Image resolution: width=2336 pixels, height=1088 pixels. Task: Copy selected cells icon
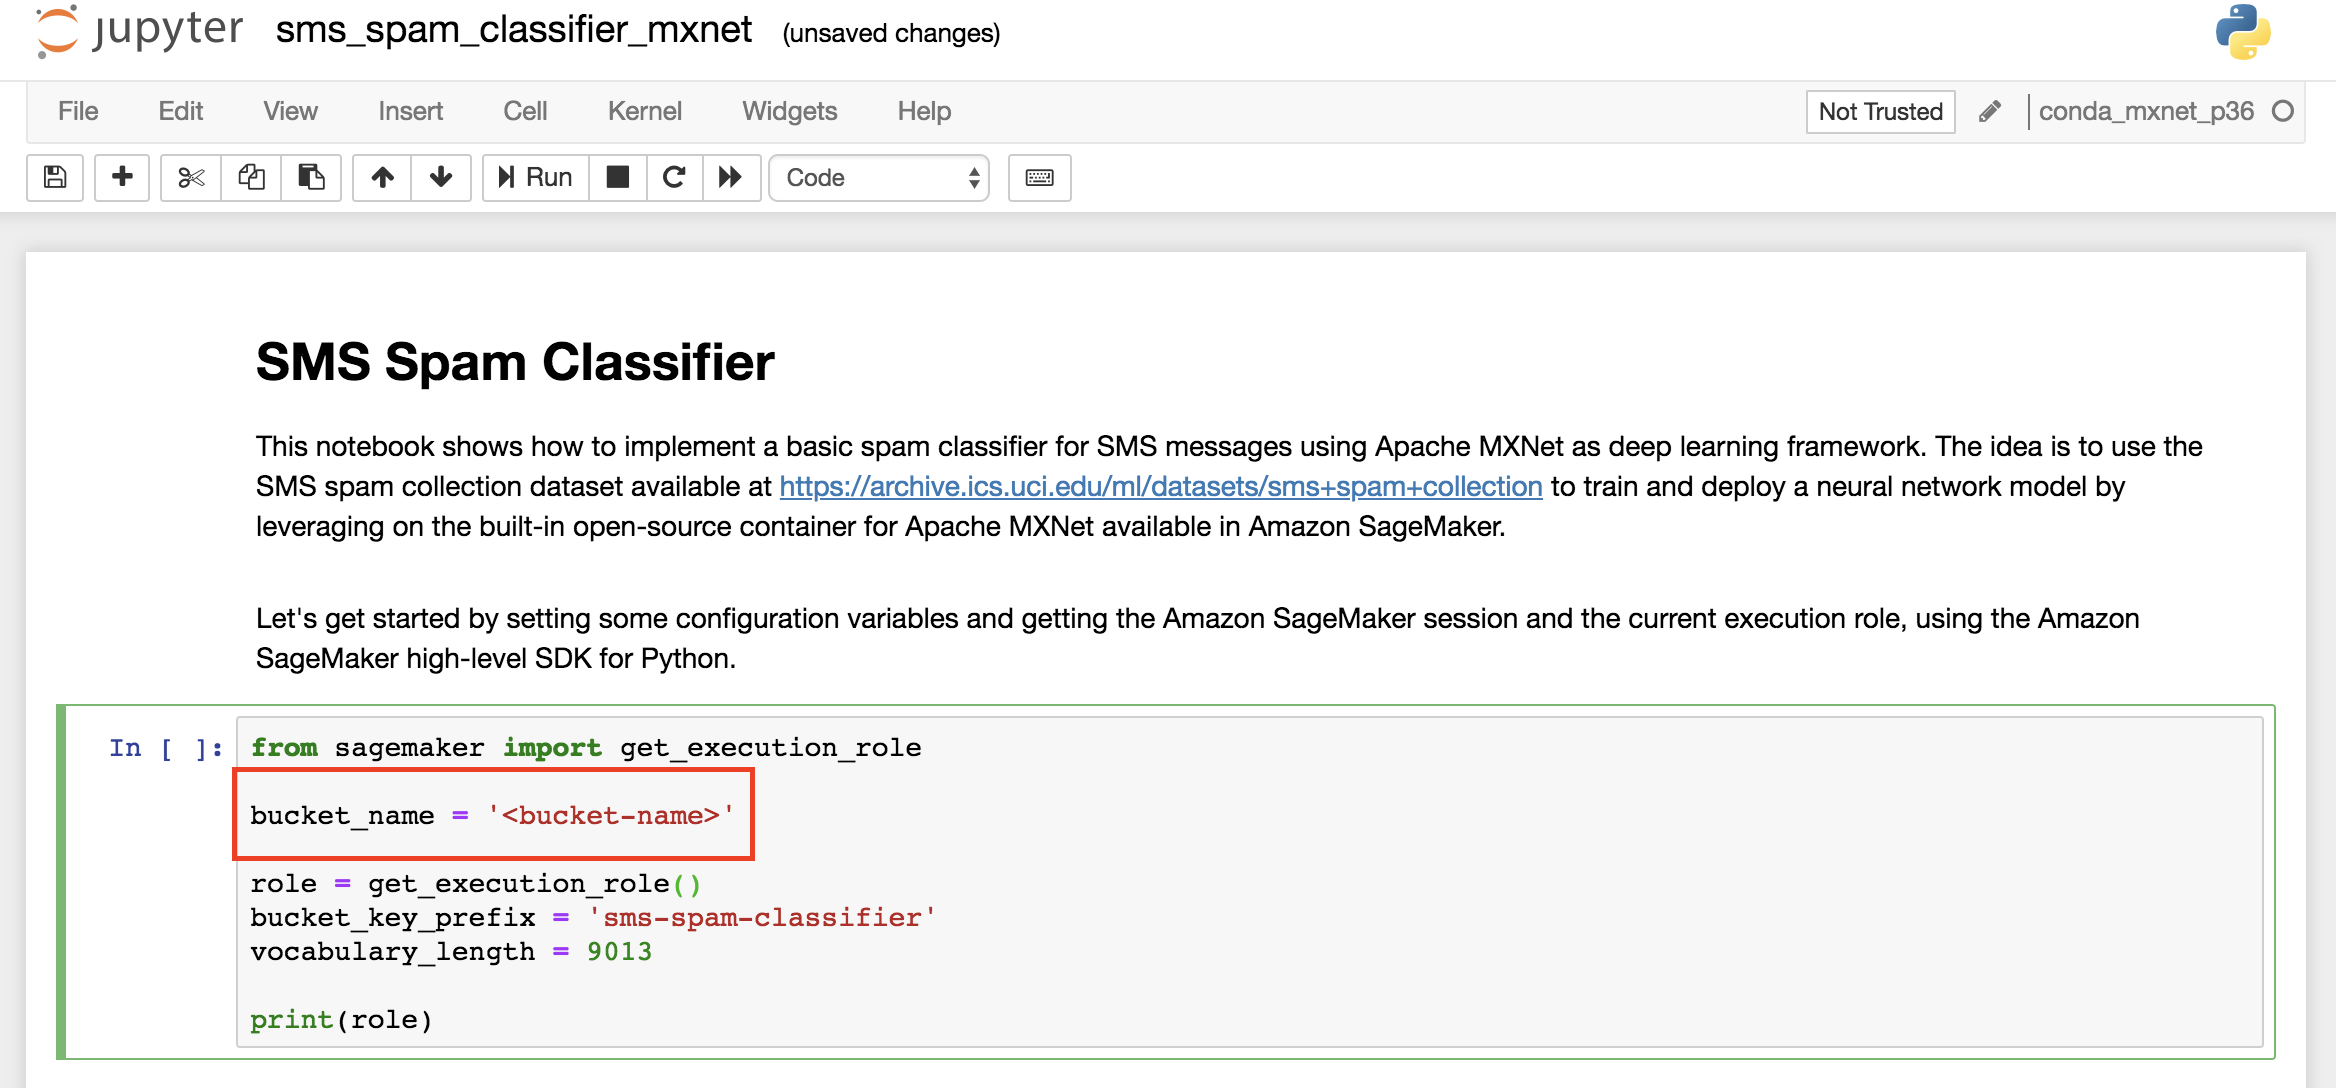pyautogui.click(x=251, y=177)
